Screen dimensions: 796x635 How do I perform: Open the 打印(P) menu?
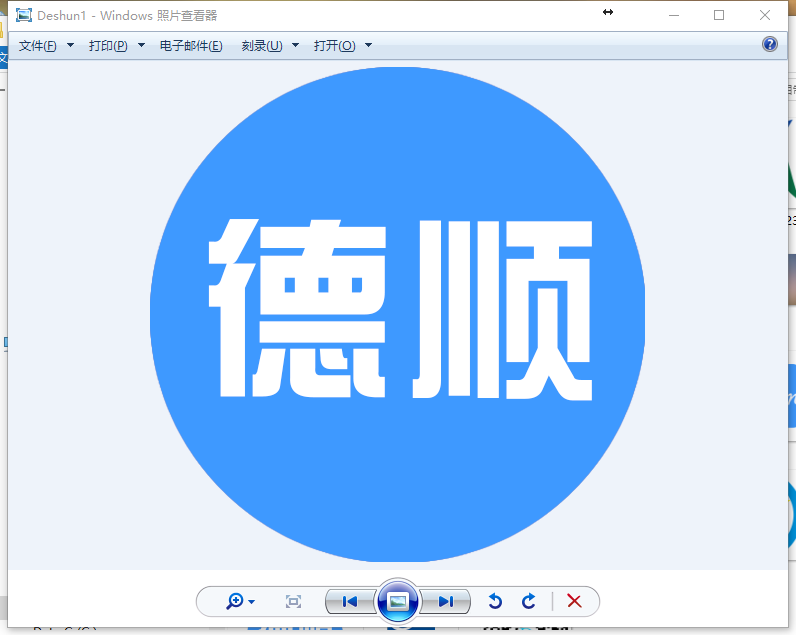click(x=108, y=46)
